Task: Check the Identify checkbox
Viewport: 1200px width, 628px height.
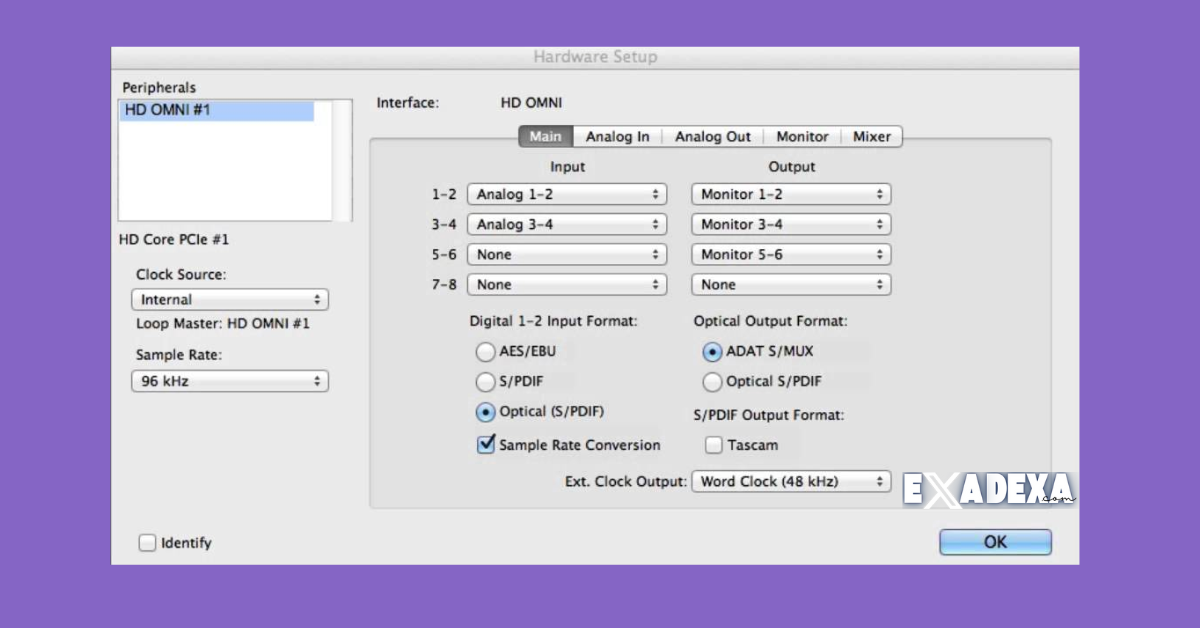Action: 147,542
